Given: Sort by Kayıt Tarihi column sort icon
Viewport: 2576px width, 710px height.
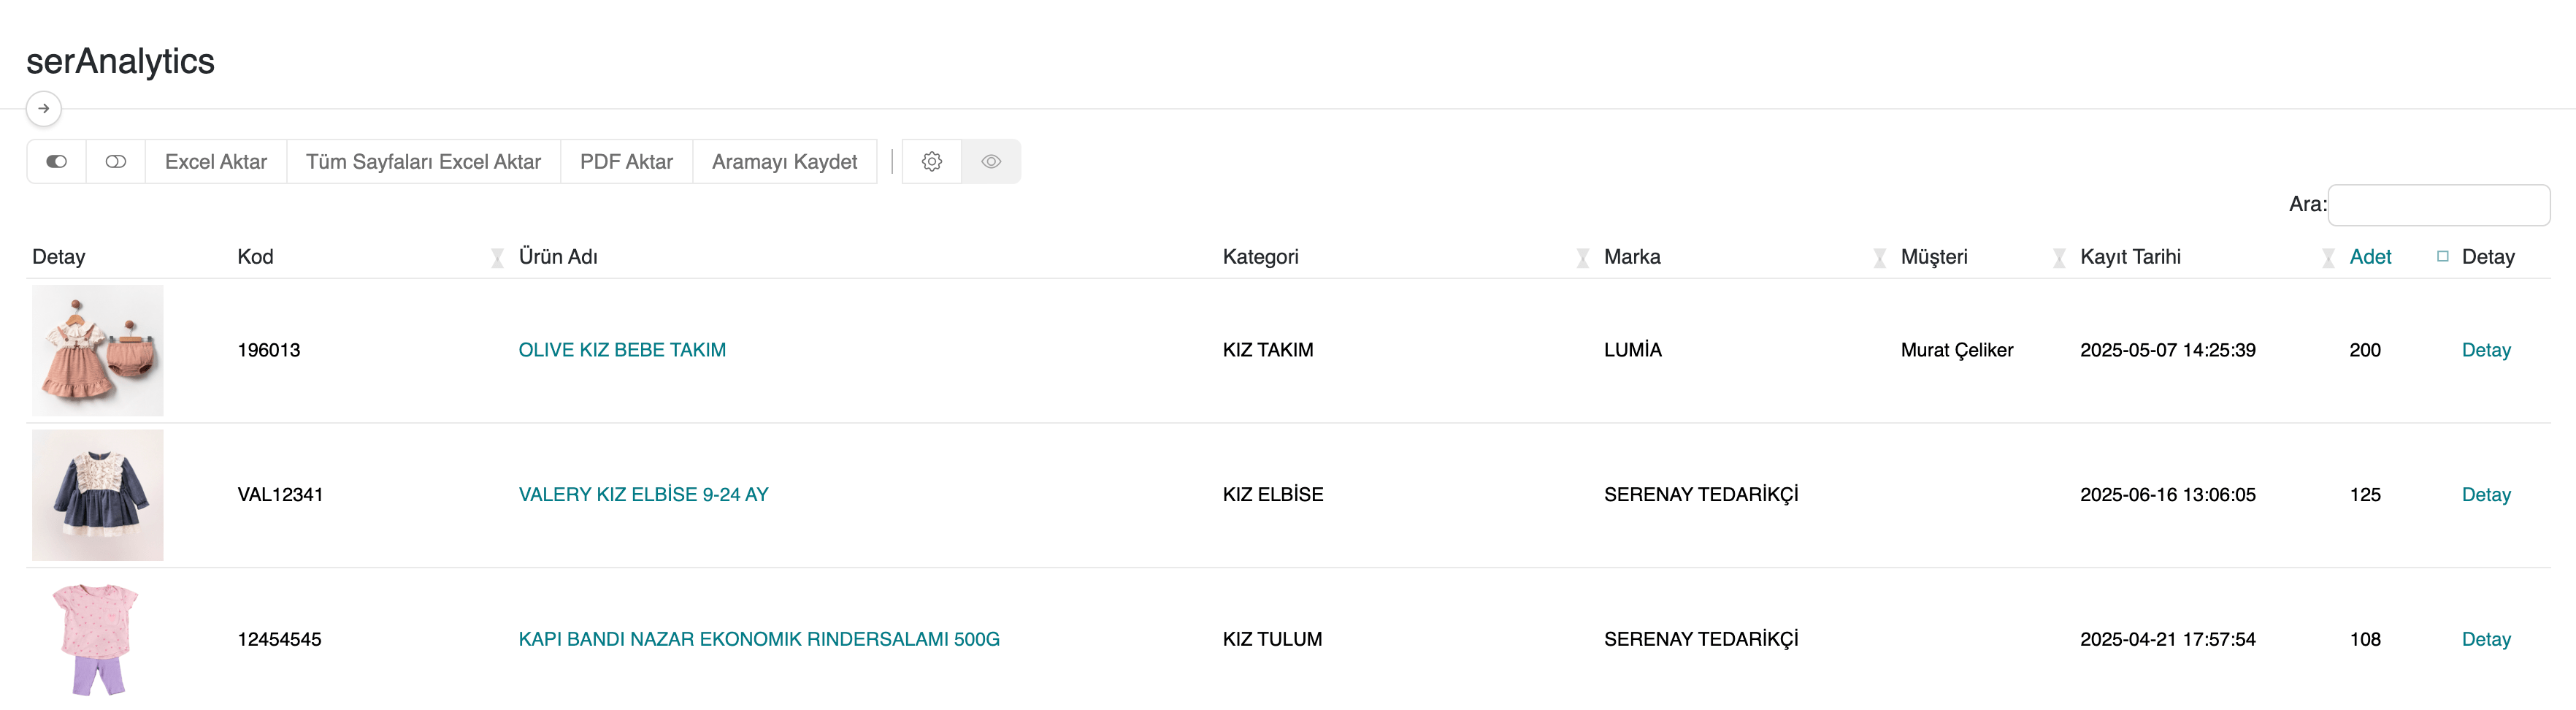Looking at the screenshot, I should pyautogui.click(x=2328, y=258).
